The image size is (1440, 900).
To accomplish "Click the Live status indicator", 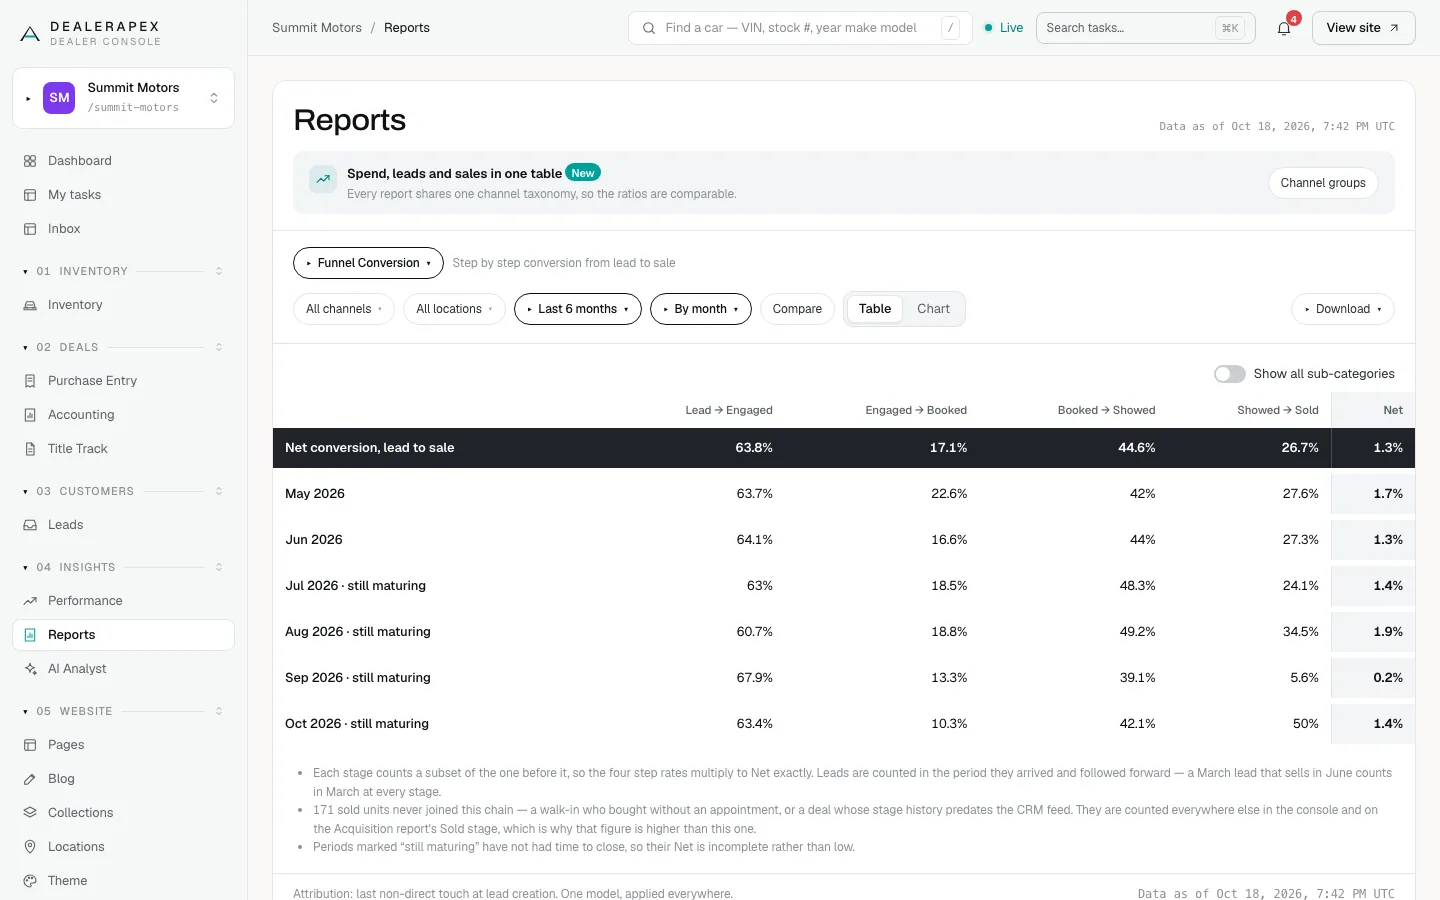I will point(1004,28).
